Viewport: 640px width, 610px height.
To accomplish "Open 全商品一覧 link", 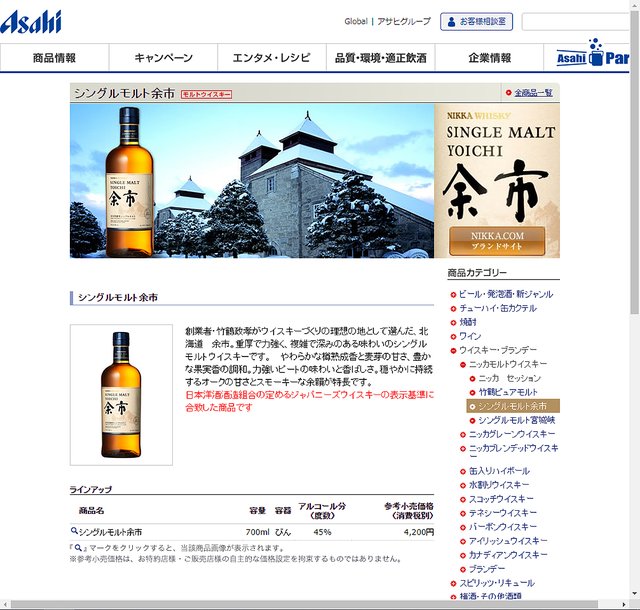I will (533, 93).
